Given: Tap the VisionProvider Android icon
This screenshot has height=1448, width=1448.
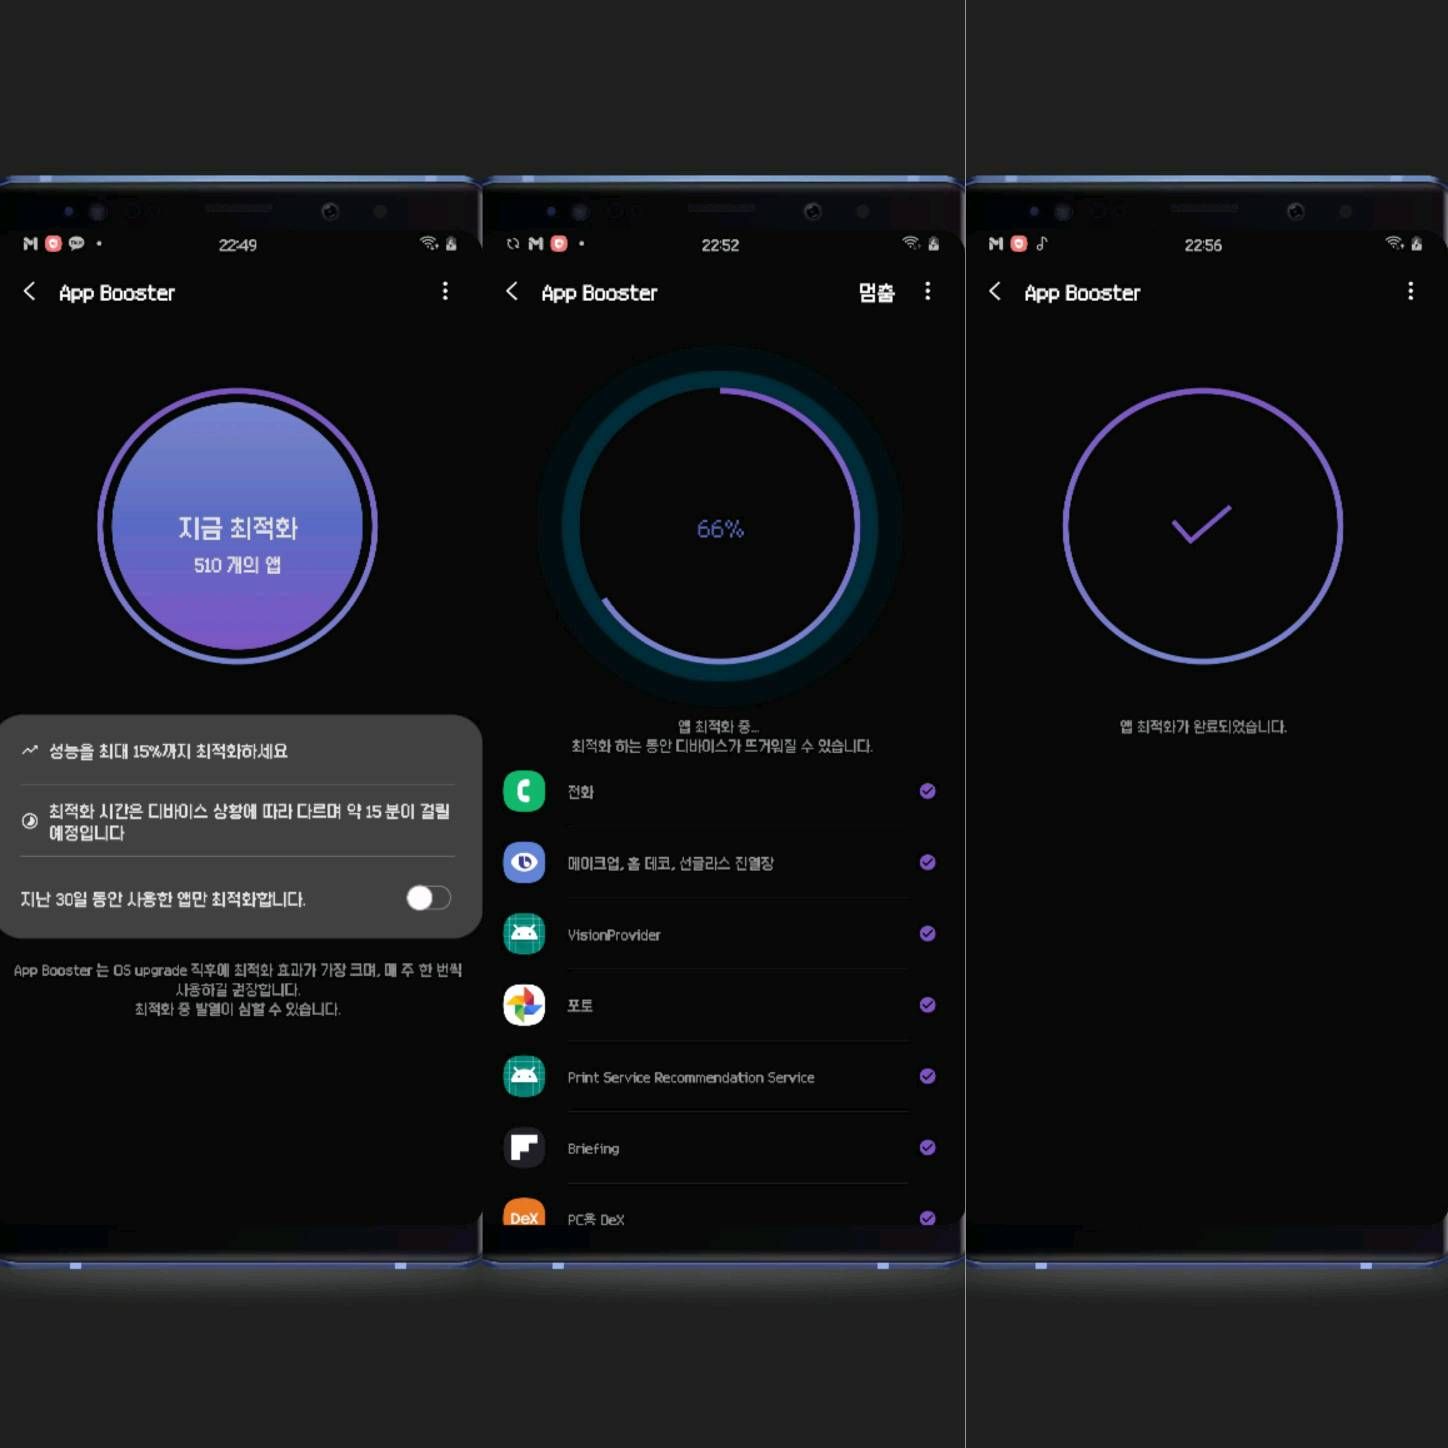Looking at the screenshot, I should click(524, 934).
